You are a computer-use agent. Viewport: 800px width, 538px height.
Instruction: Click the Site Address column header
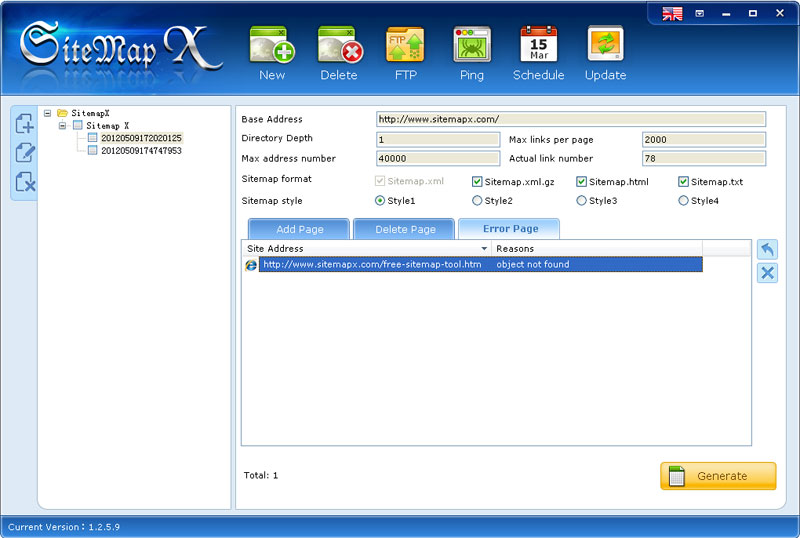[x=367, y=249]
